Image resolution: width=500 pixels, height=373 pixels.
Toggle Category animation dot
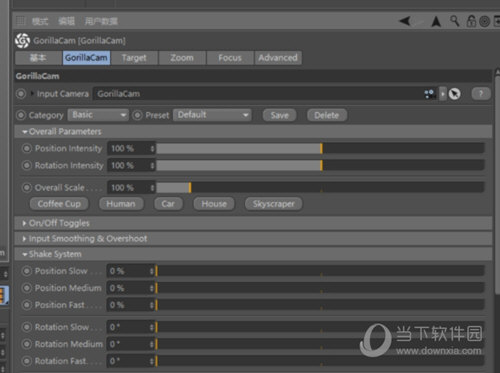tap(21, 115)
